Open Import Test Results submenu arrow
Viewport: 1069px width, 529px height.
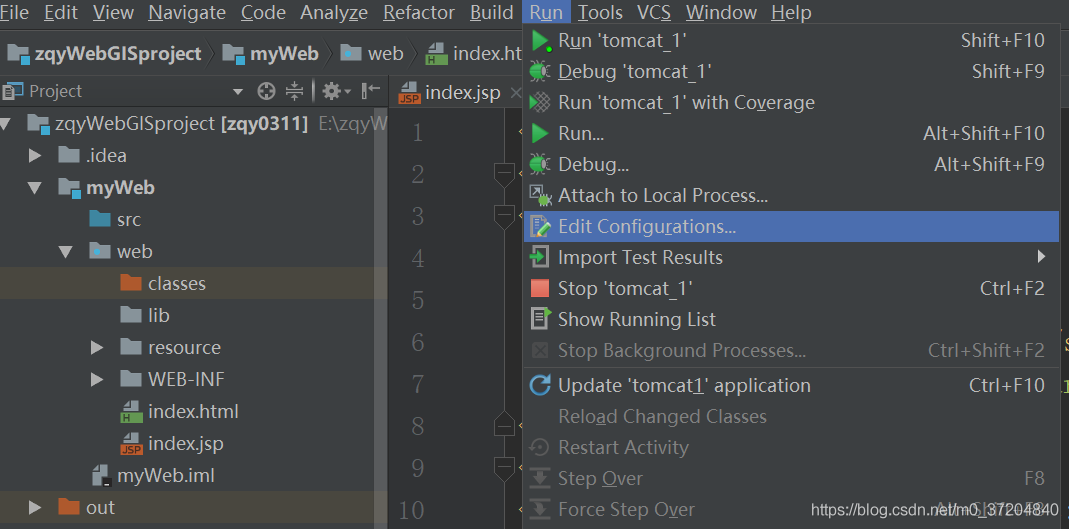[1041, 257]
